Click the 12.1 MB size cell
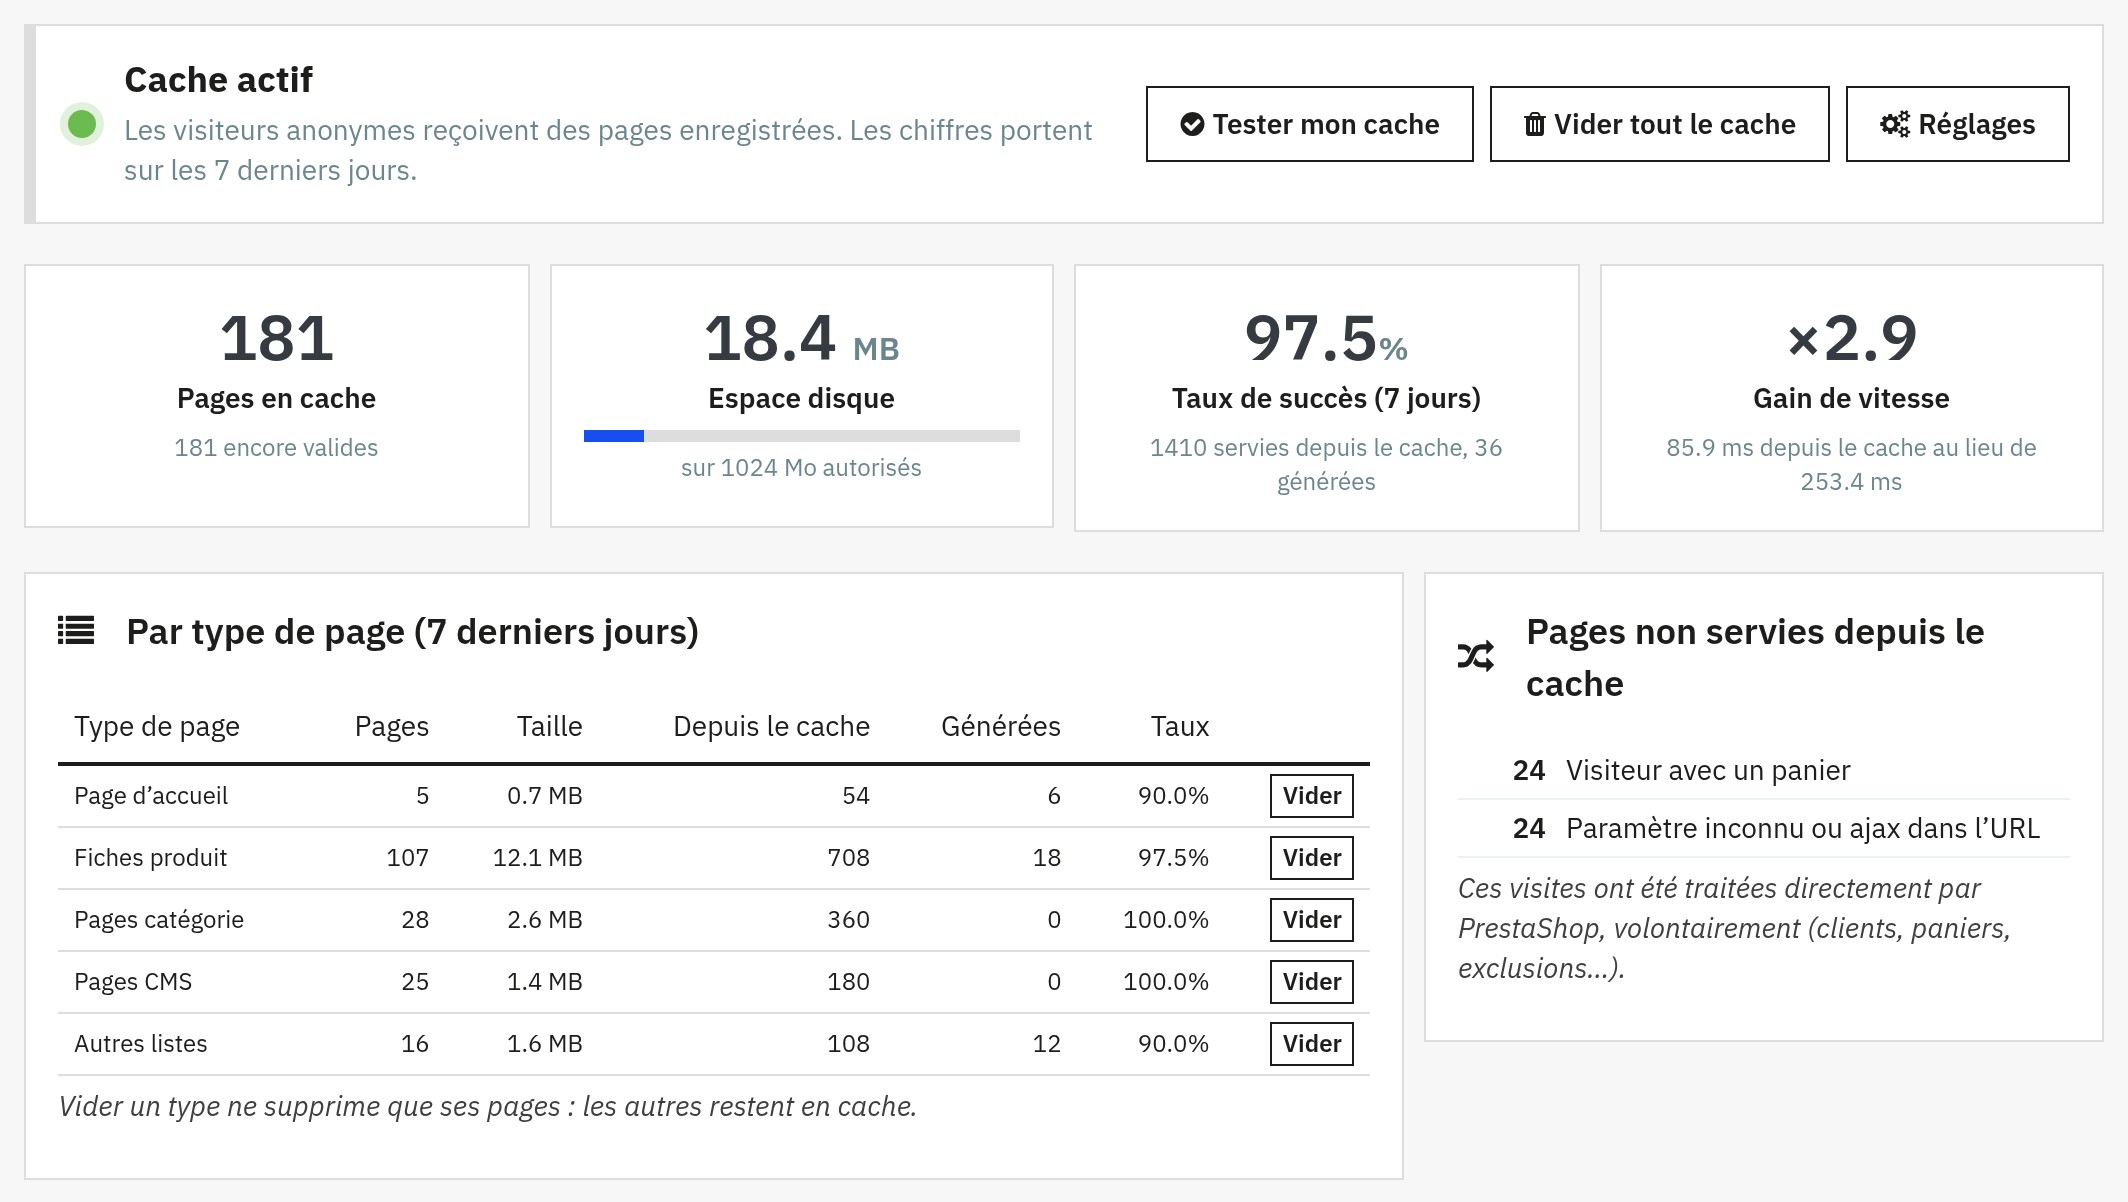Image resolution: width=2128 pixels, height=1202 pixels. click(x=537, y=858)
